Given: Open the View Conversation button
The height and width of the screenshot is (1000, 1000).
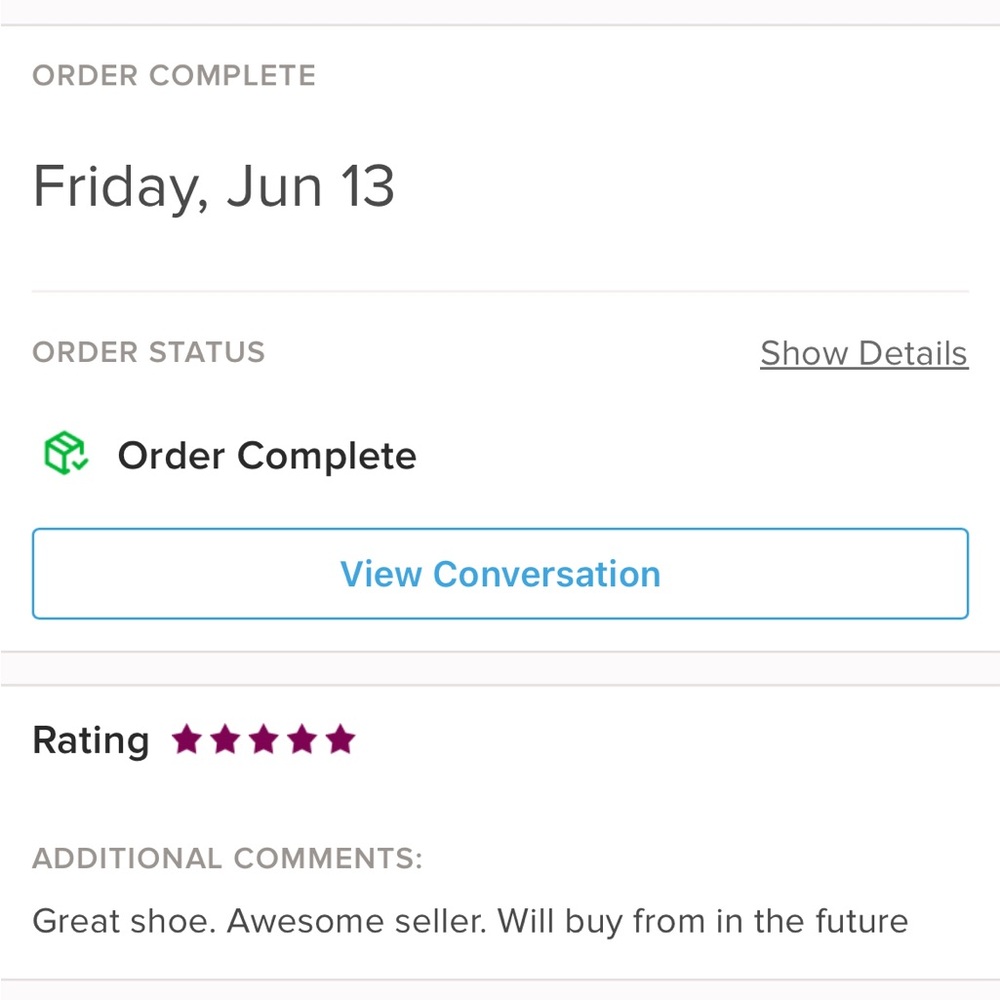Looking at the screenshot, I should (x=501, y=573).
